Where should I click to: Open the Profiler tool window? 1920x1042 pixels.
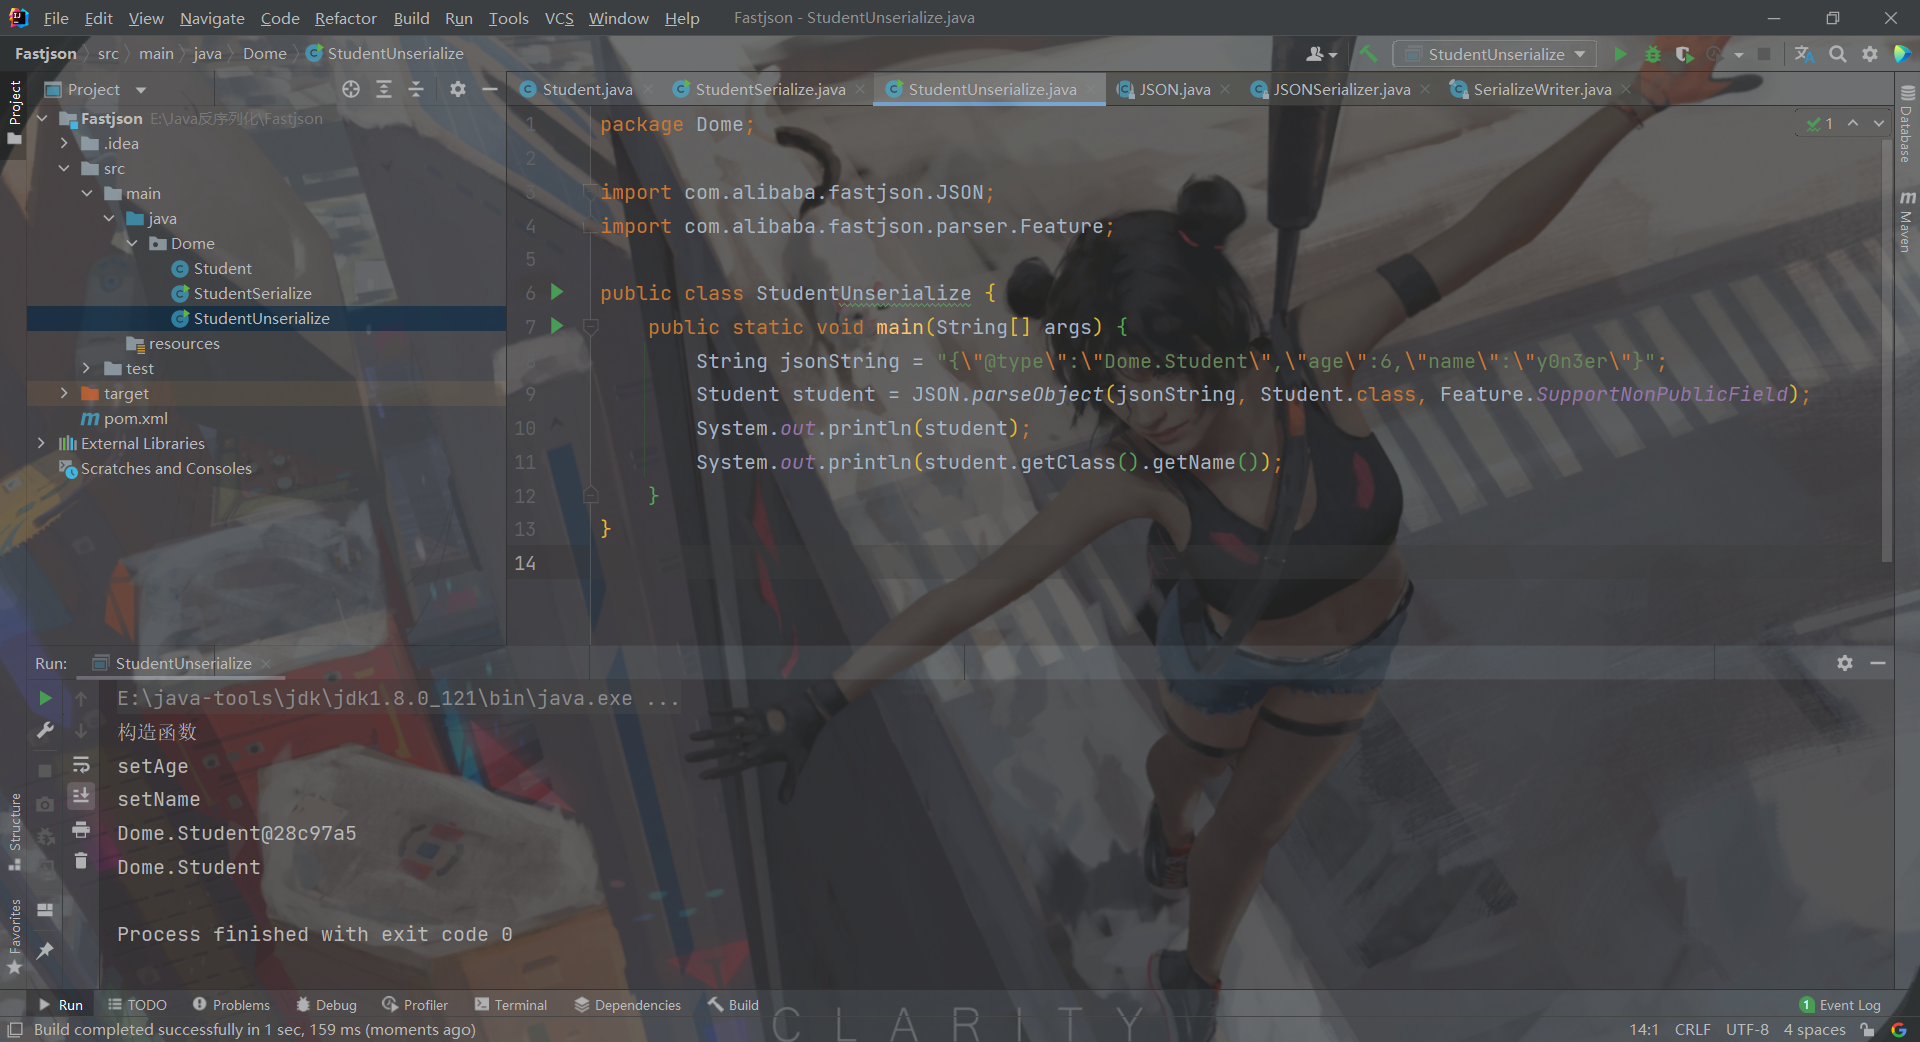415,1005
